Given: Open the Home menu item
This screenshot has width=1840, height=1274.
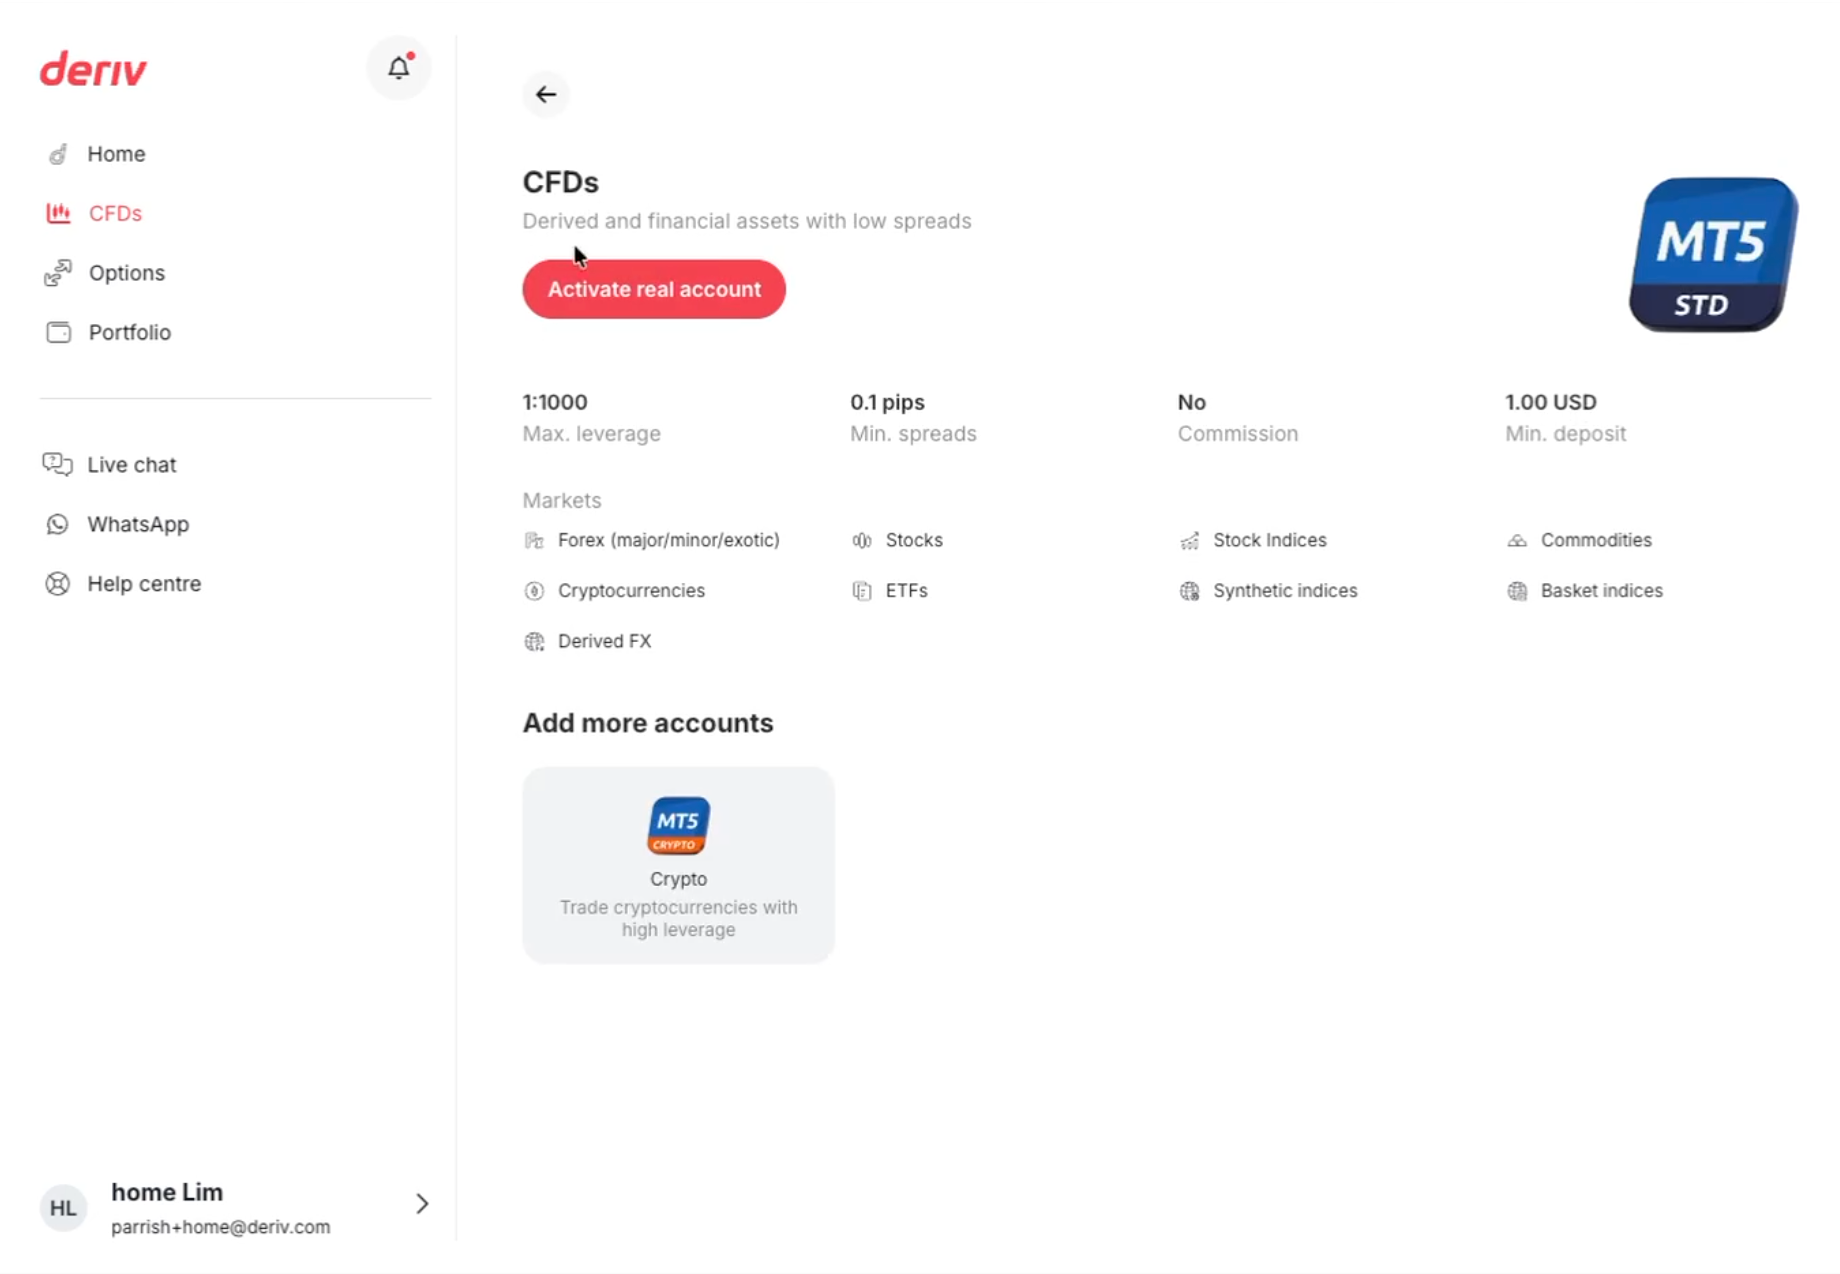Looking at the screenshot, I should tap(116, 154).
